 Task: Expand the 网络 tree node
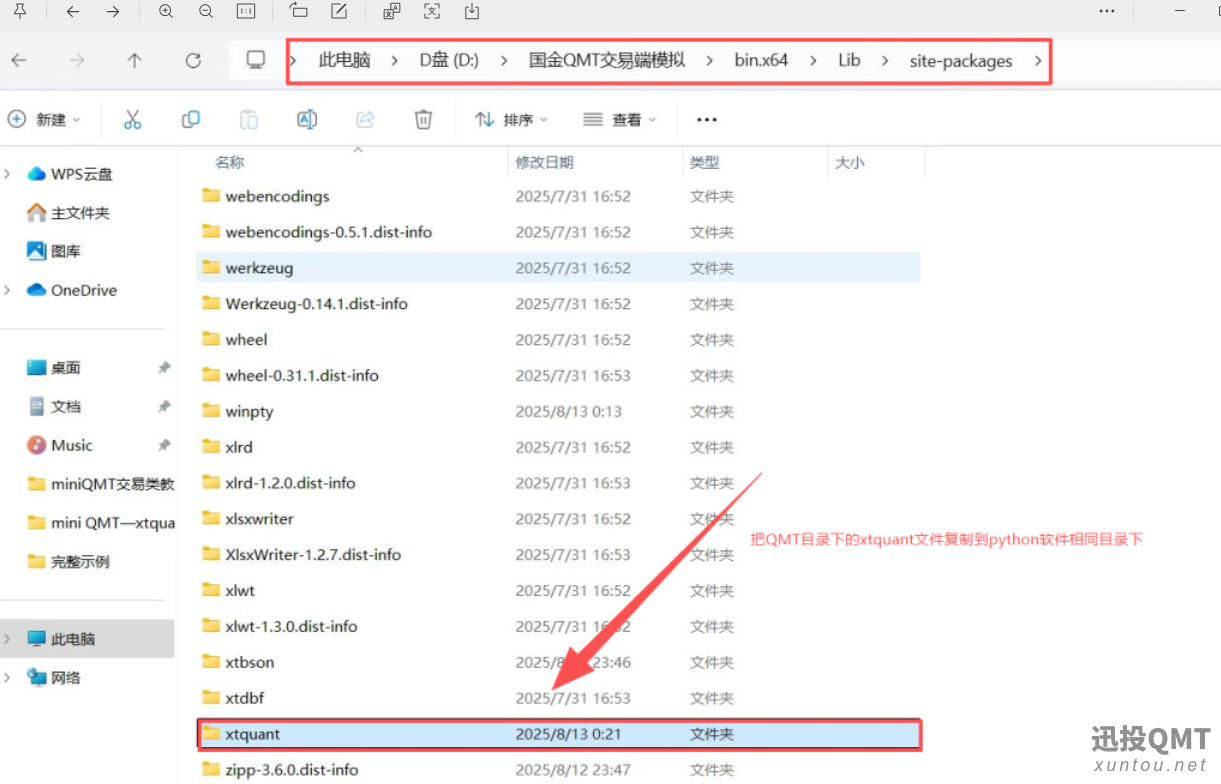(8, 678)
